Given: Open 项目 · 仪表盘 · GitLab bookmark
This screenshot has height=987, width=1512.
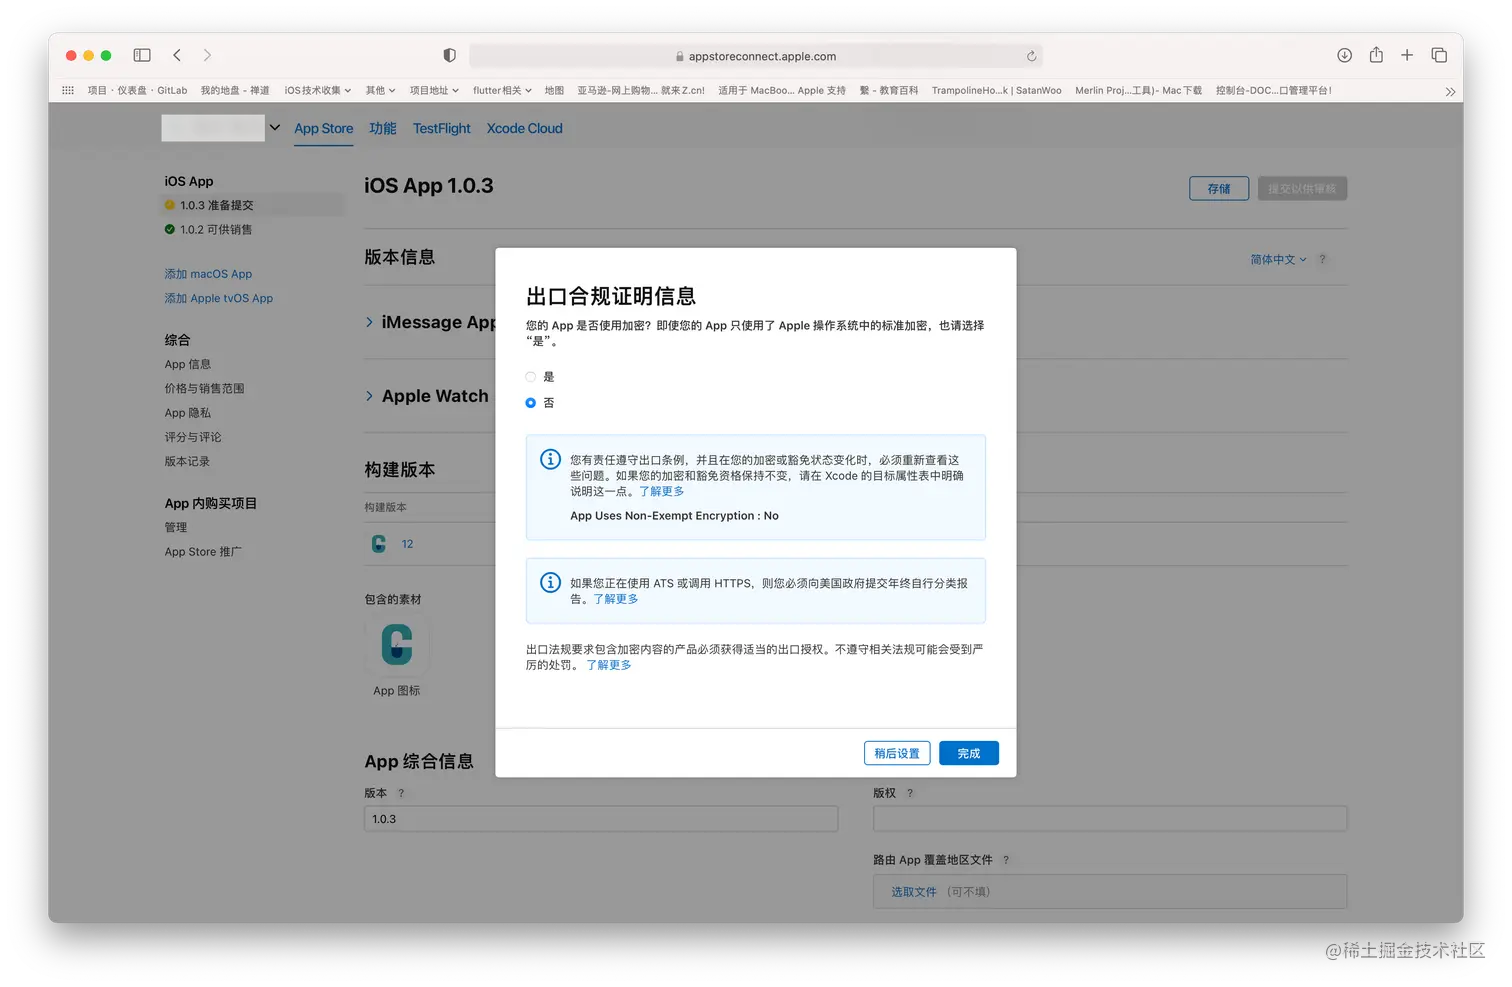Looking at the screenshot, I should pyautogui.click(x=137, y=90).
